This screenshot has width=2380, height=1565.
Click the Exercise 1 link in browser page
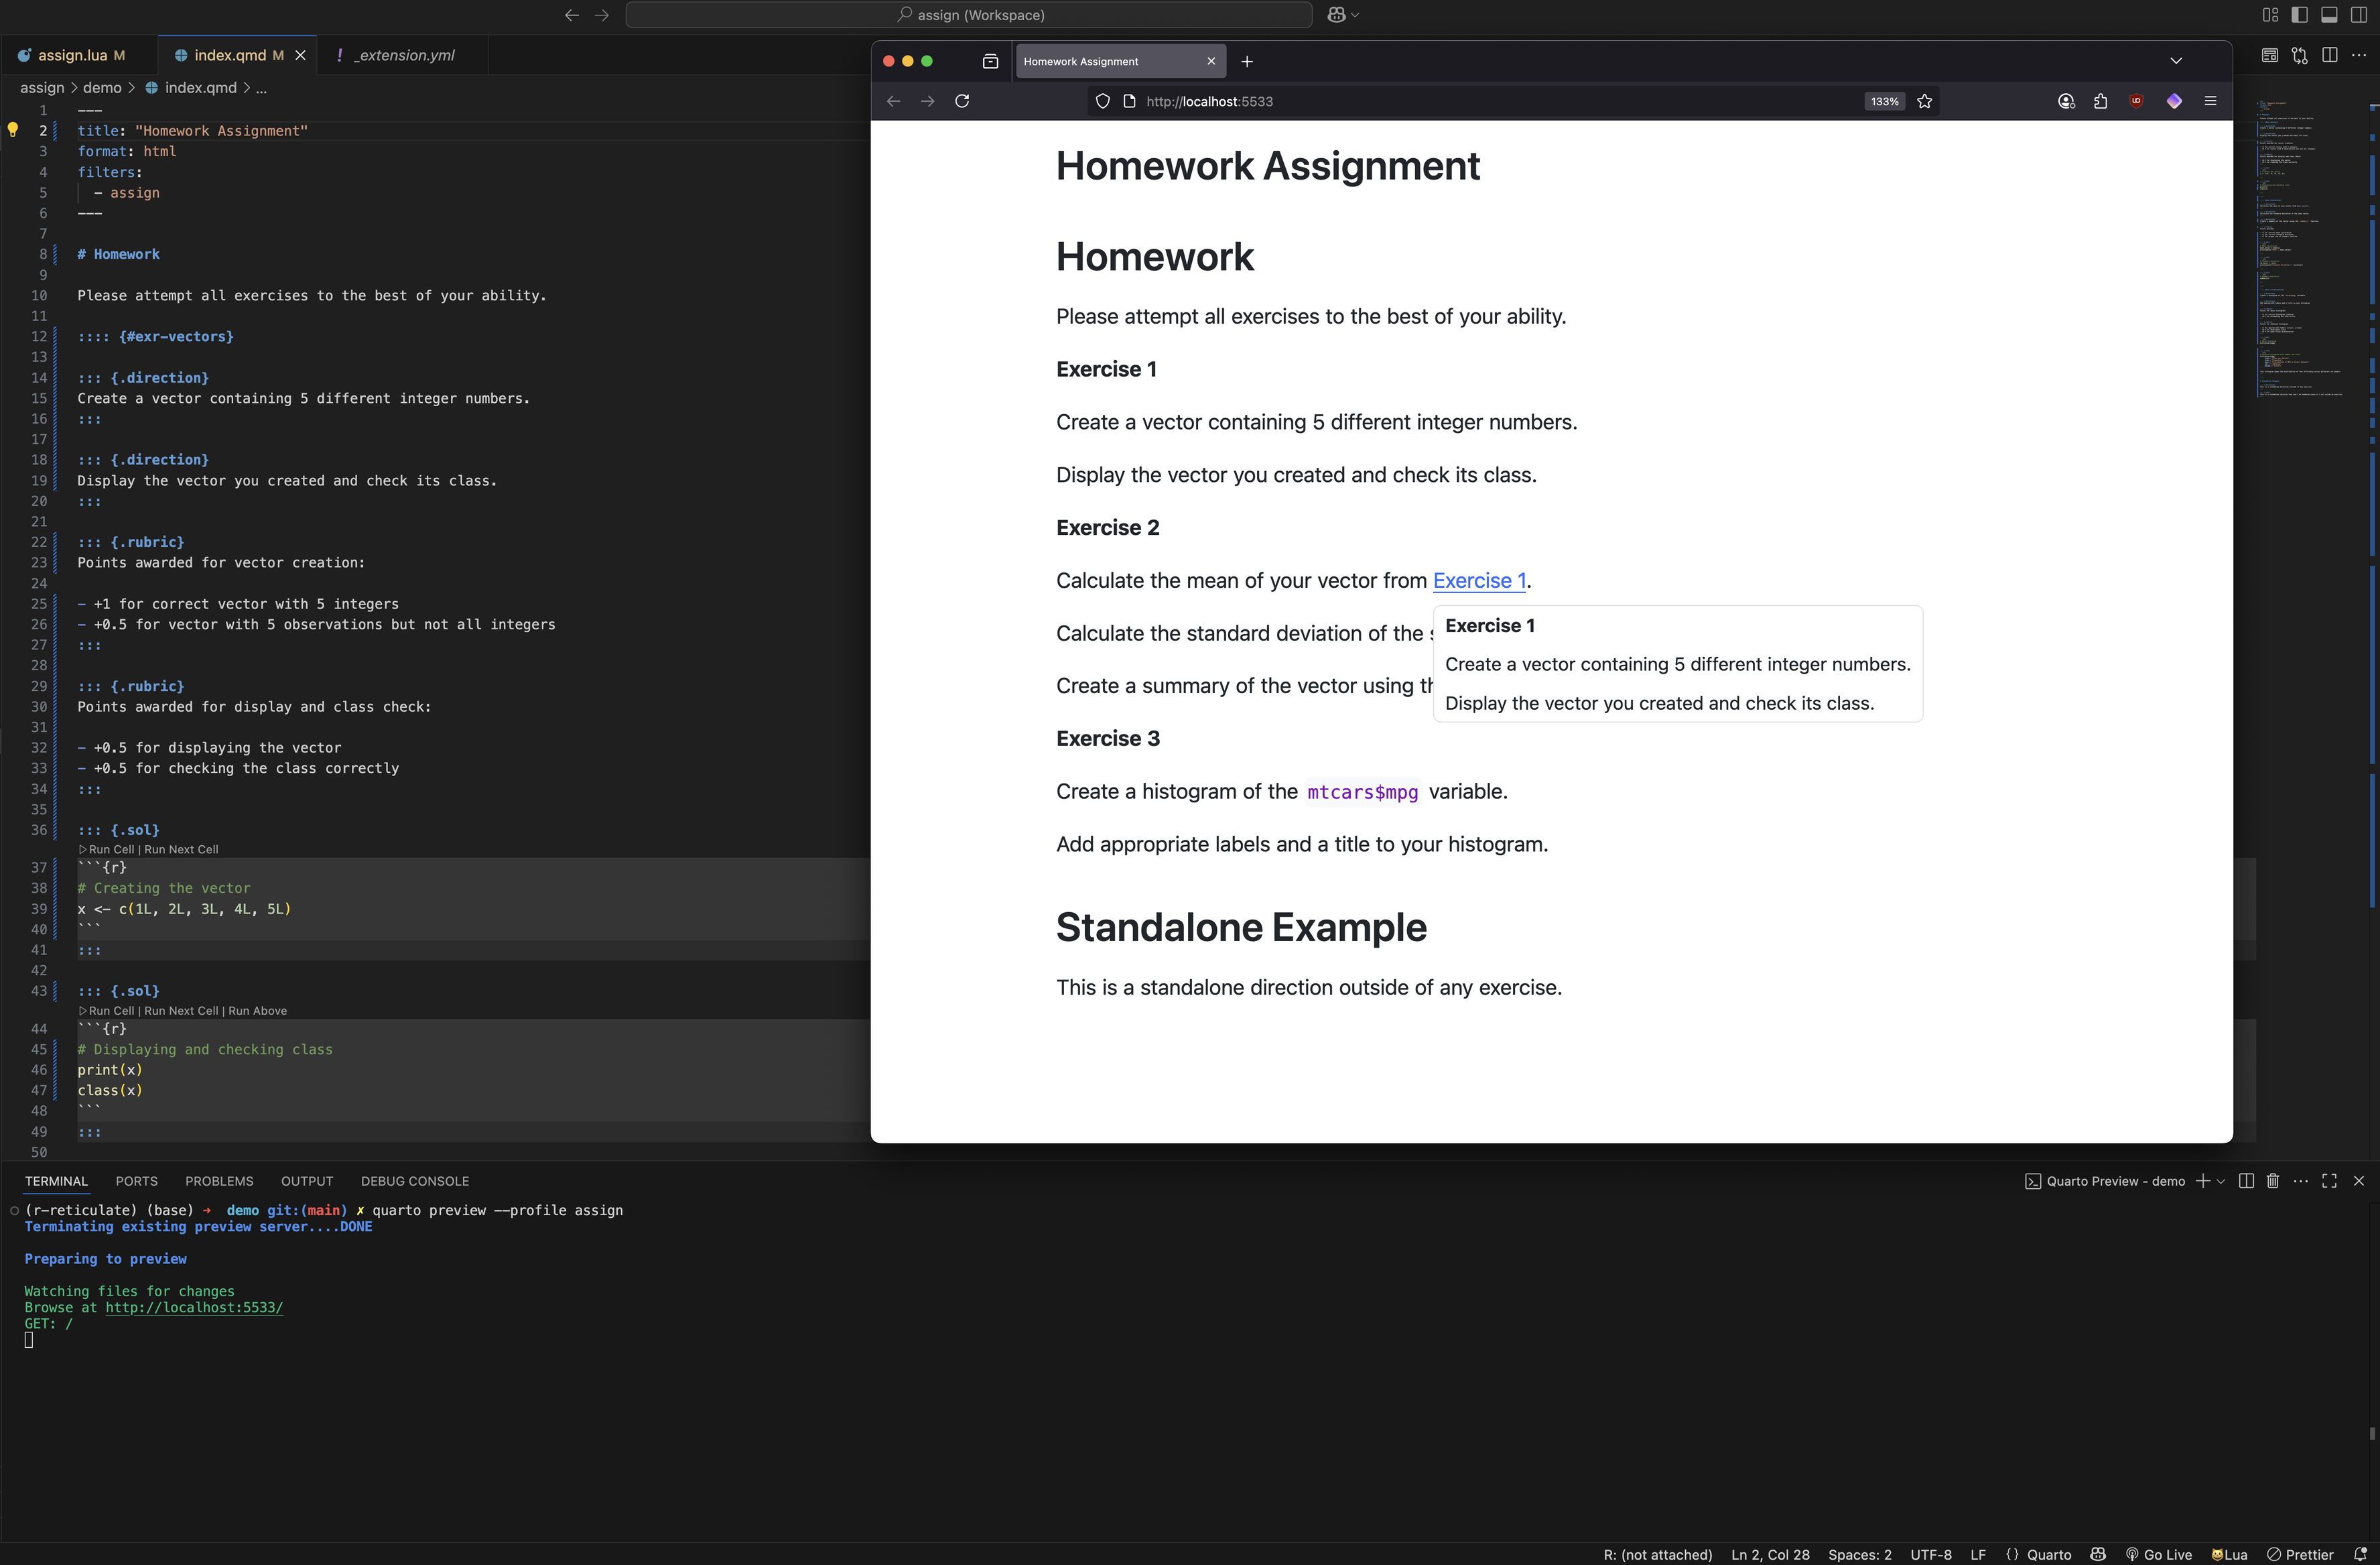tap(1479, 581)
